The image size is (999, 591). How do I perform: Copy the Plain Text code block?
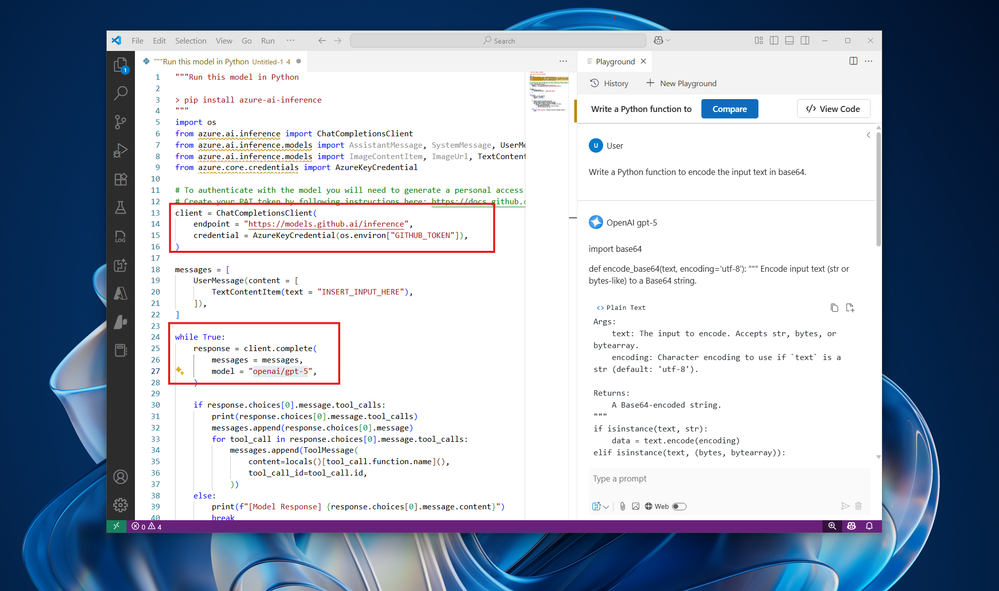coord(834,308)
